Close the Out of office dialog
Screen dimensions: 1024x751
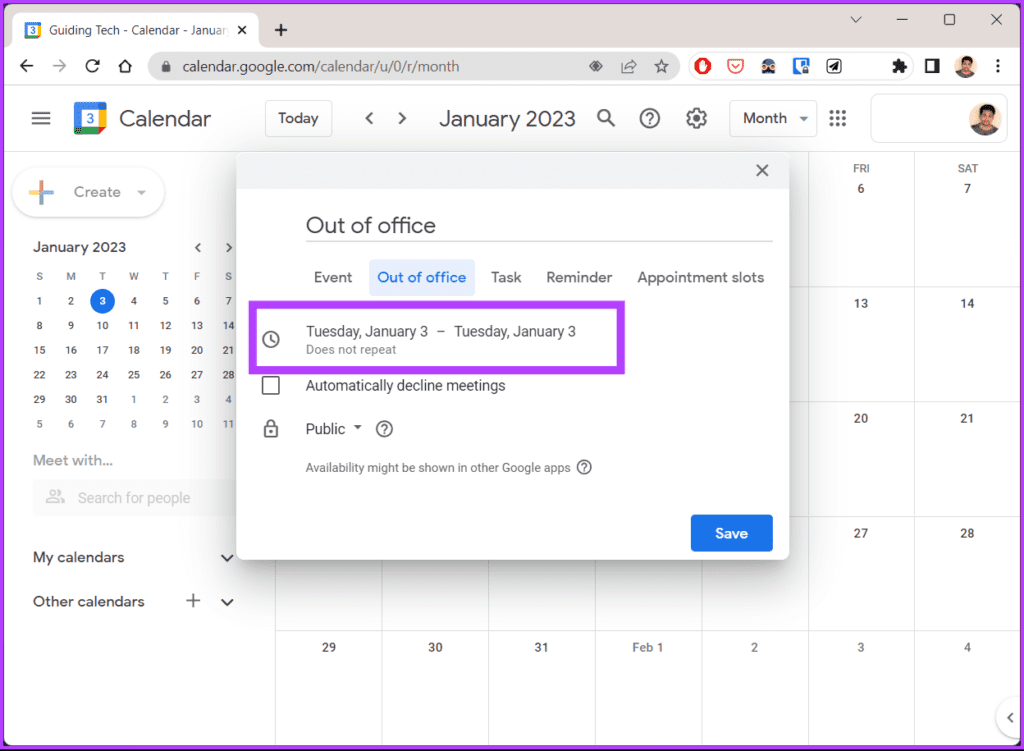(762, 170)
